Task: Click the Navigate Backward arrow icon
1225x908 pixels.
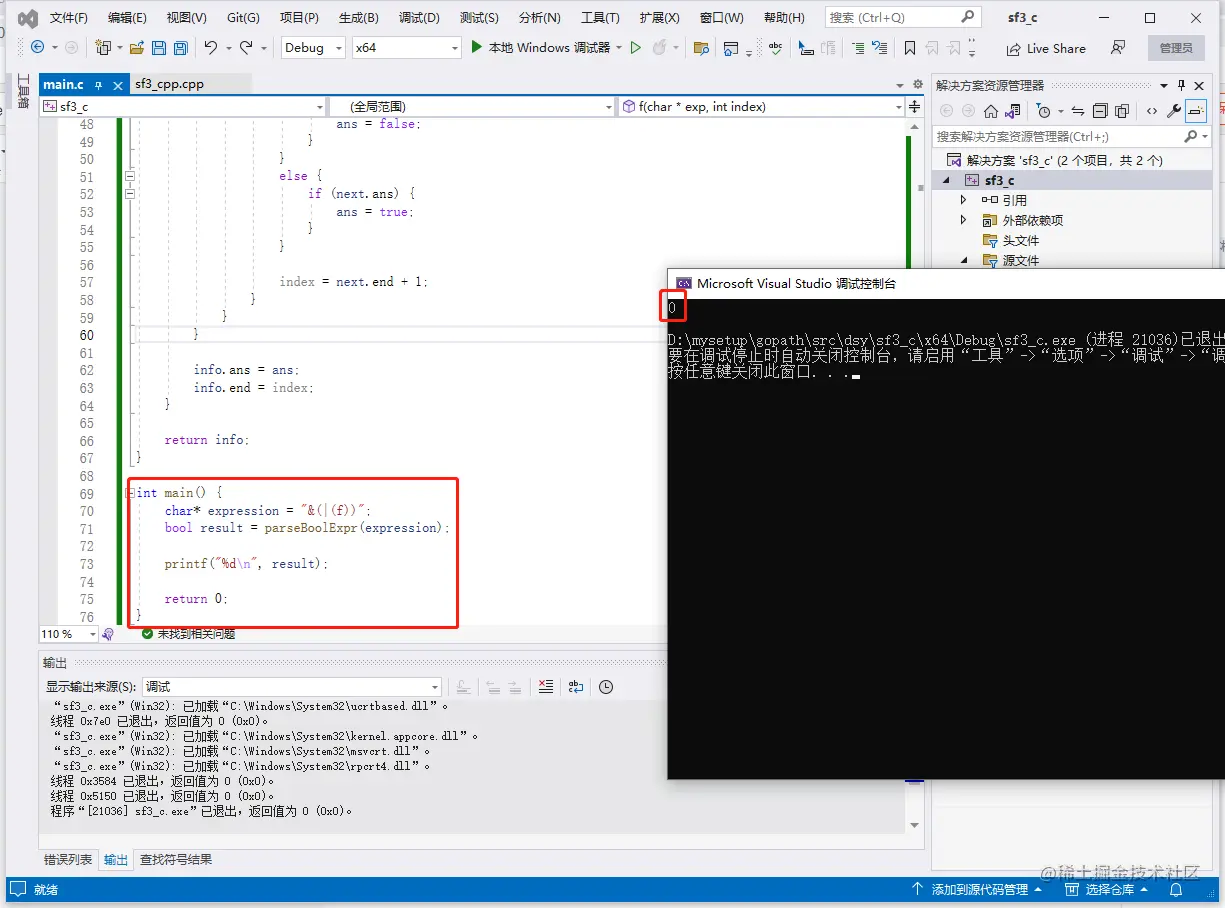Action: [x=37, y=47]
